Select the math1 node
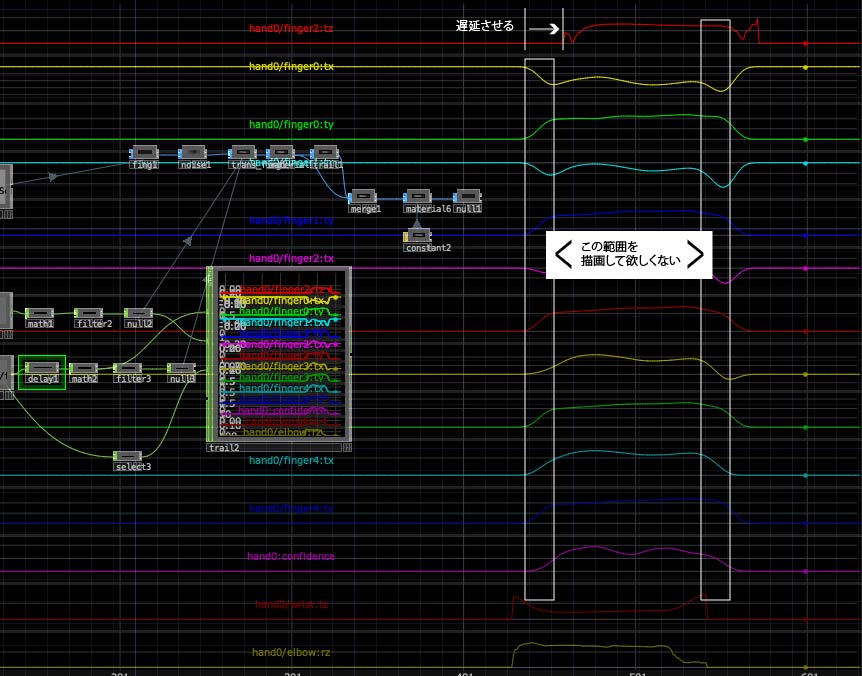862x676 pixels. [39, 313]
